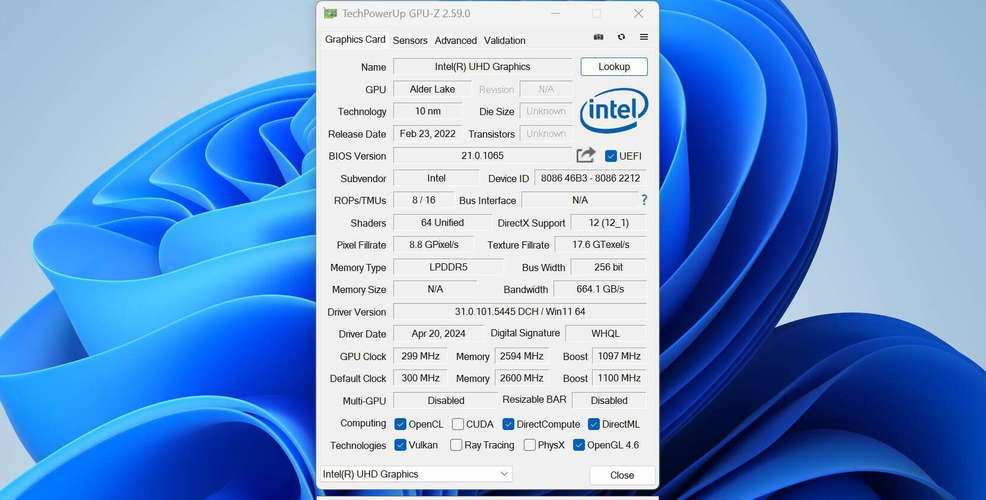The width and height of the screenshot is (986, 500).
Task: Switch to the Sensors tab
Action: (x=410, y=40)
